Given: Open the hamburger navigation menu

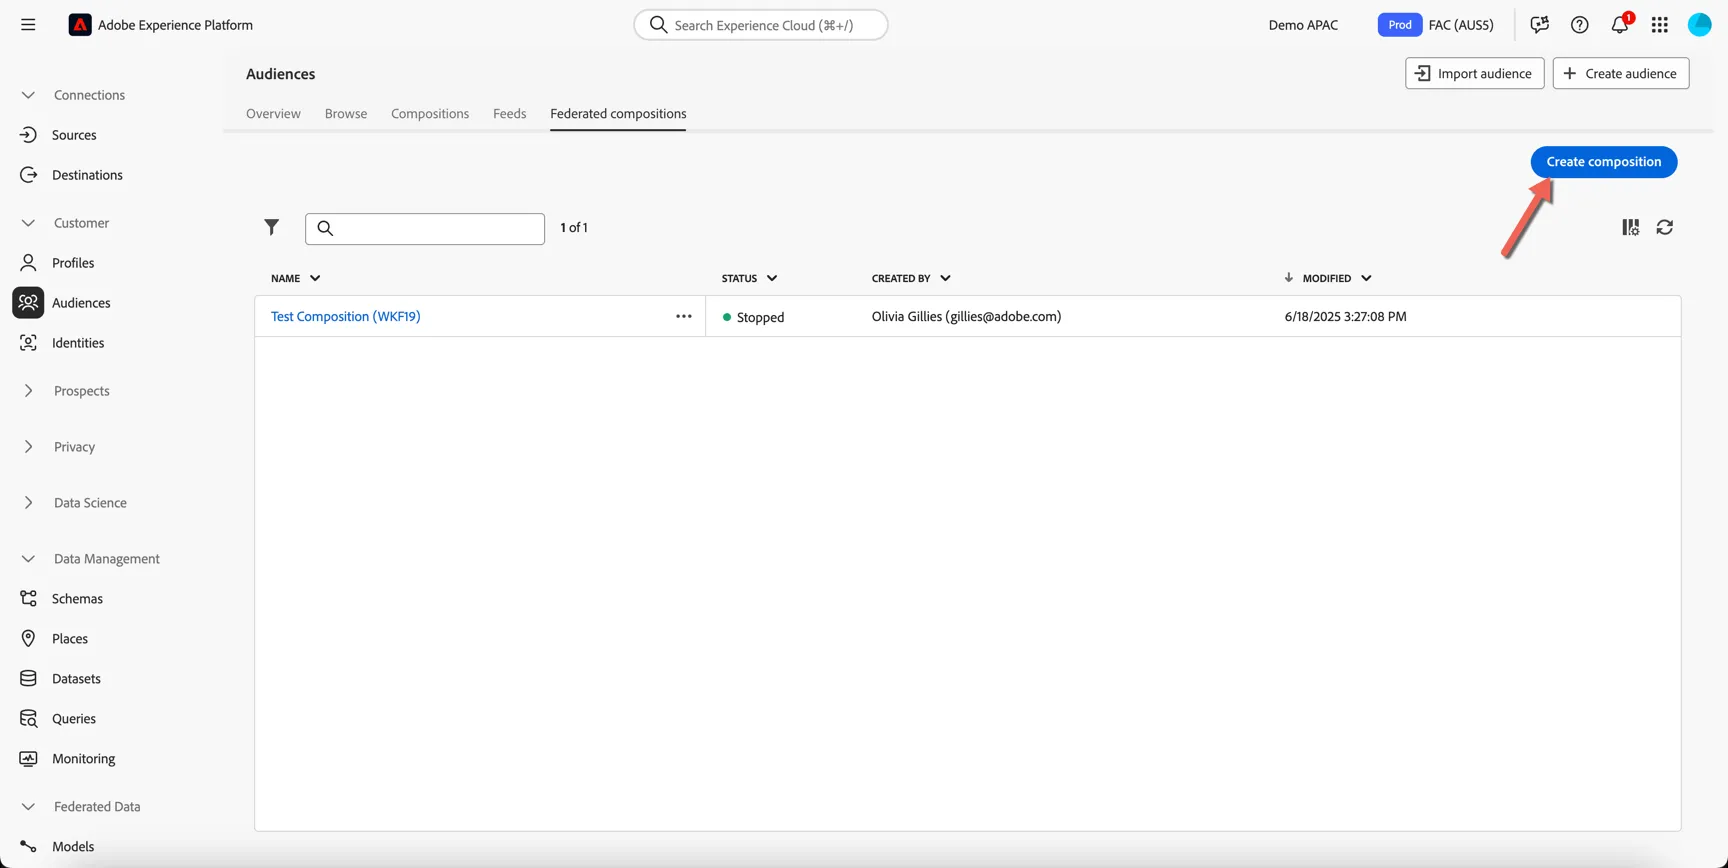Looking at the screenshot, I should coord(28,25).
